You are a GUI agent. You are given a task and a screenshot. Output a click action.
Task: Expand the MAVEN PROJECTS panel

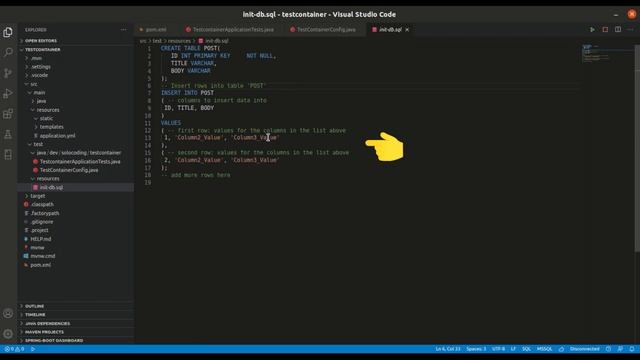point(76,332)
